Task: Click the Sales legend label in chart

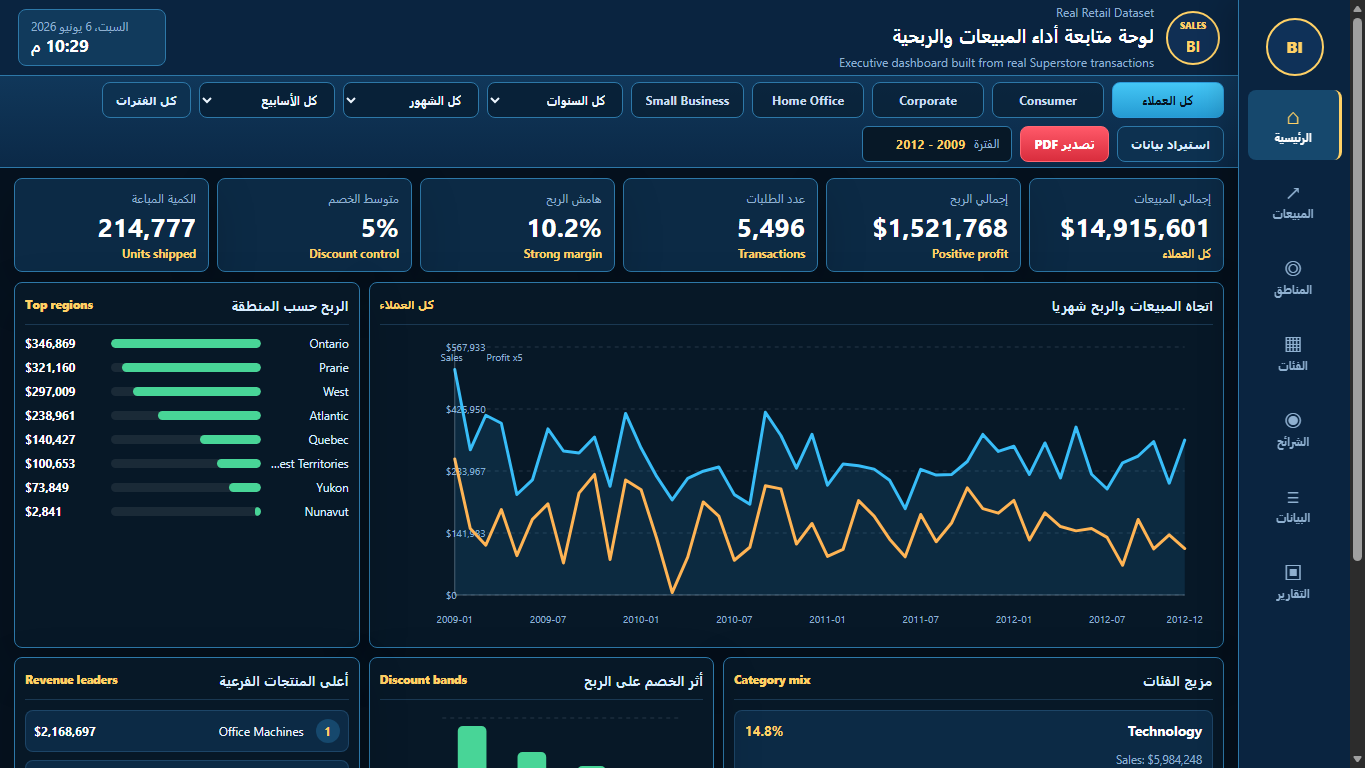Action: [x=451, y=357]
